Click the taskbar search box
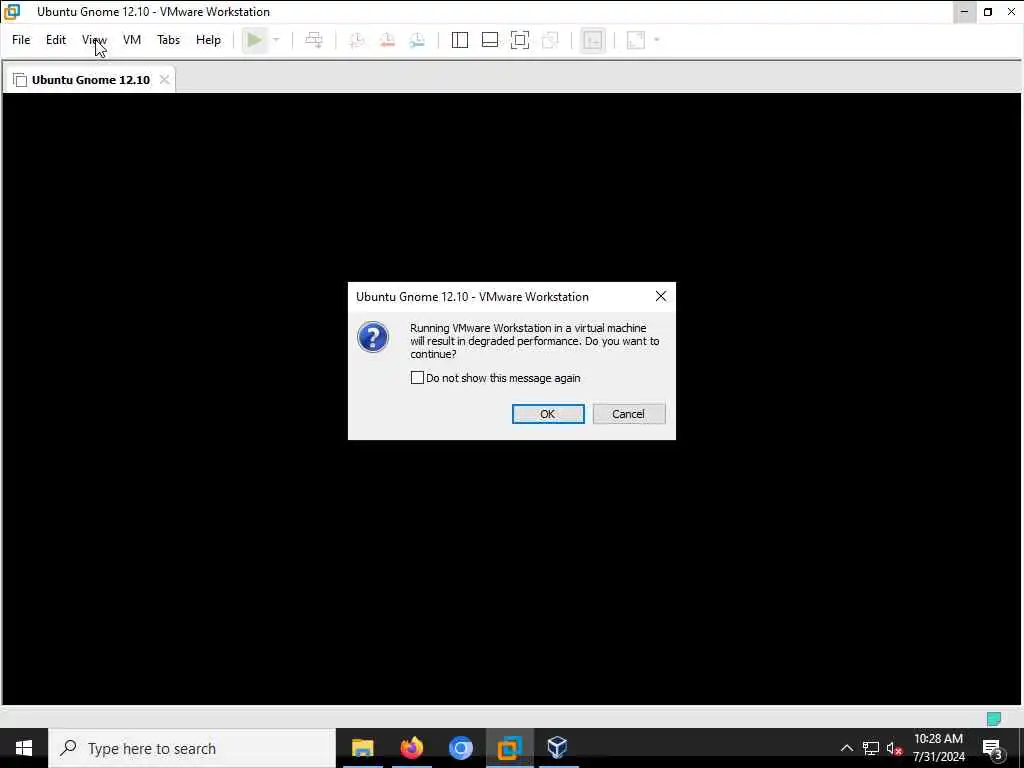The height and width of the screenshot is (768, 1024). (x=192, y=748)
